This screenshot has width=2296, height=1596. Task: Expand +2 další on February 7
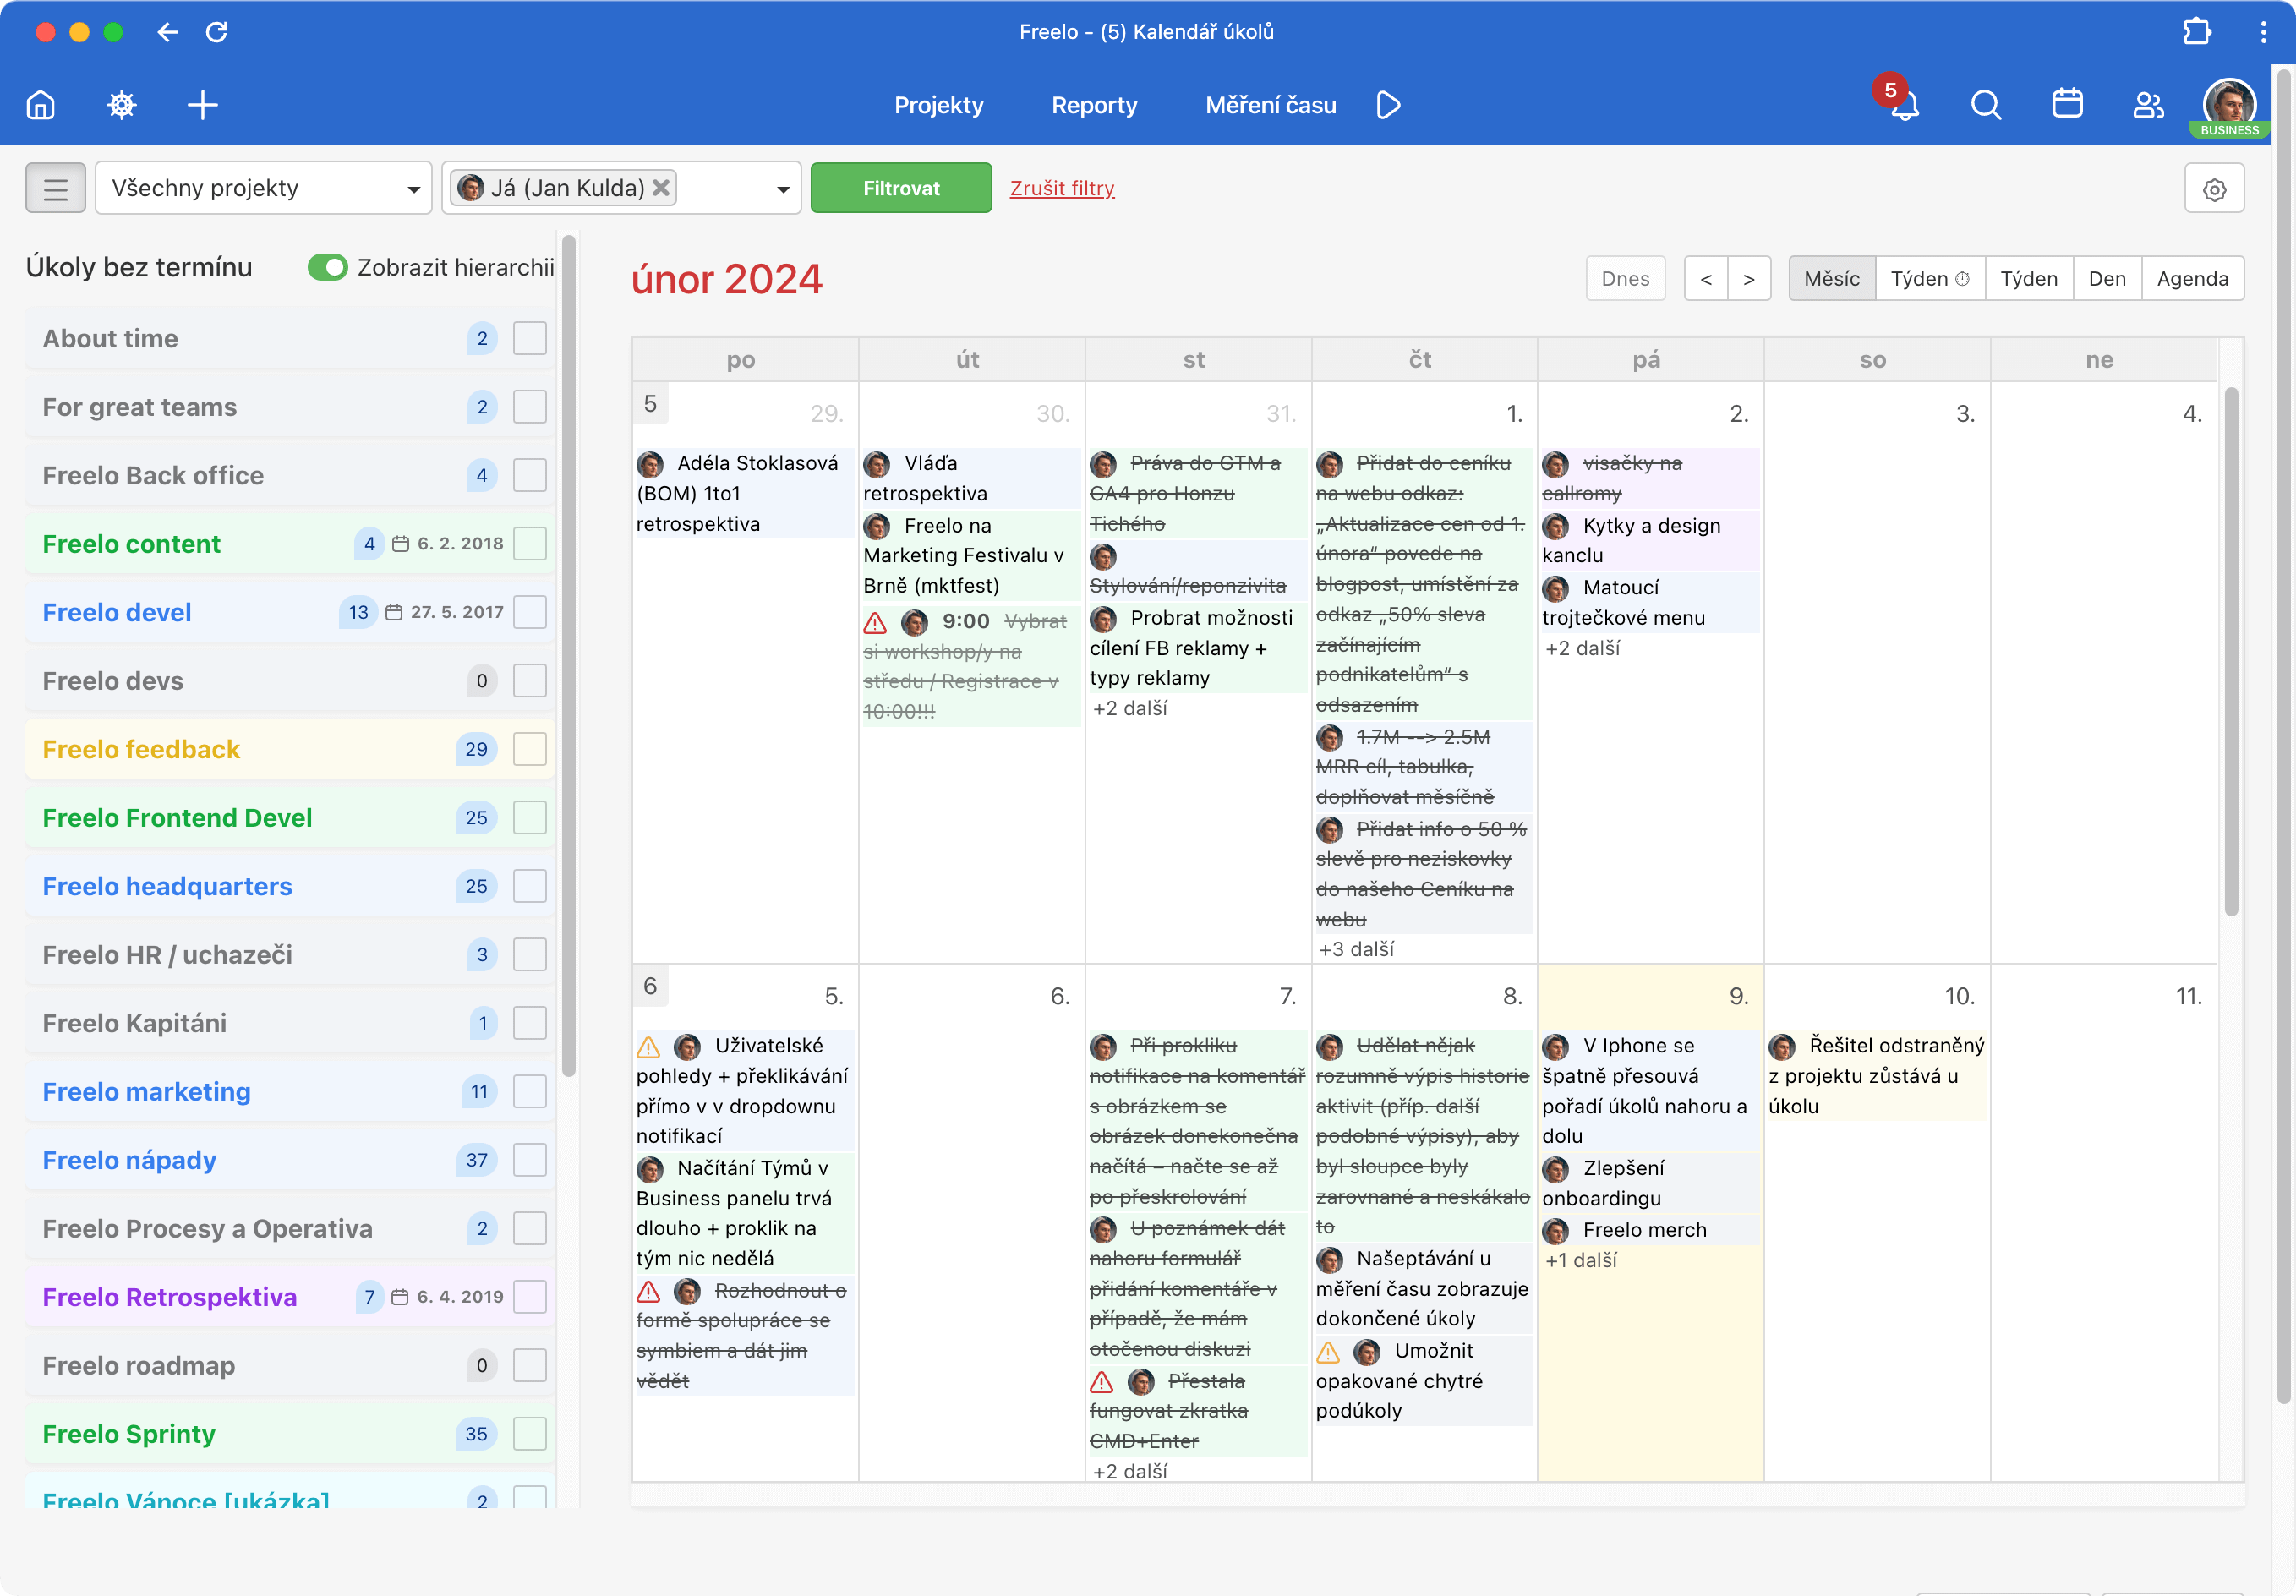point(1130,1471)
